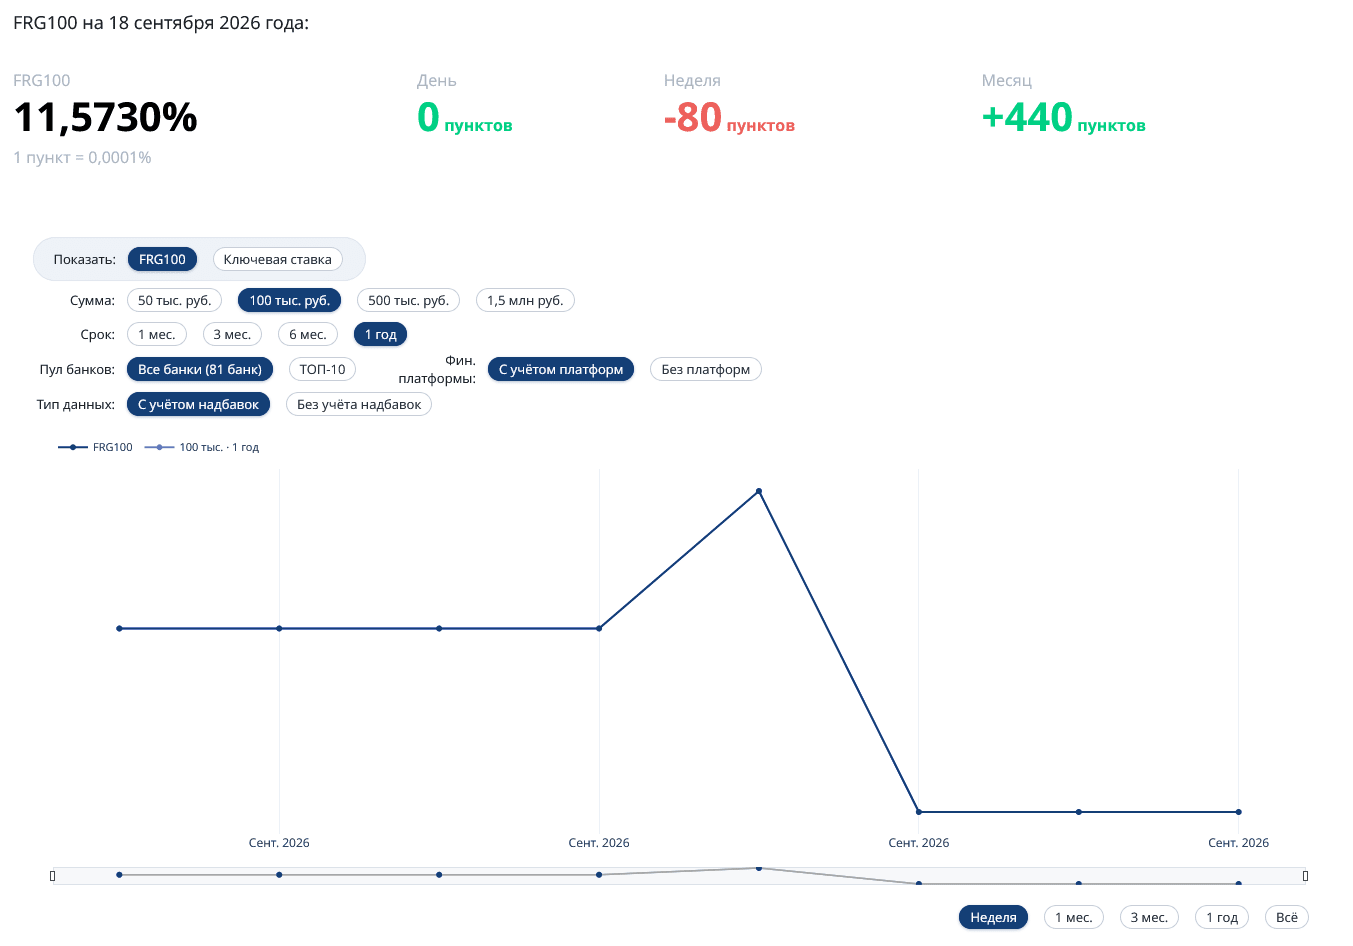Set the deposit term to 3 мес.
Image resolution: width=1353 pixels, height=946 pixels.
click(232, 334)
